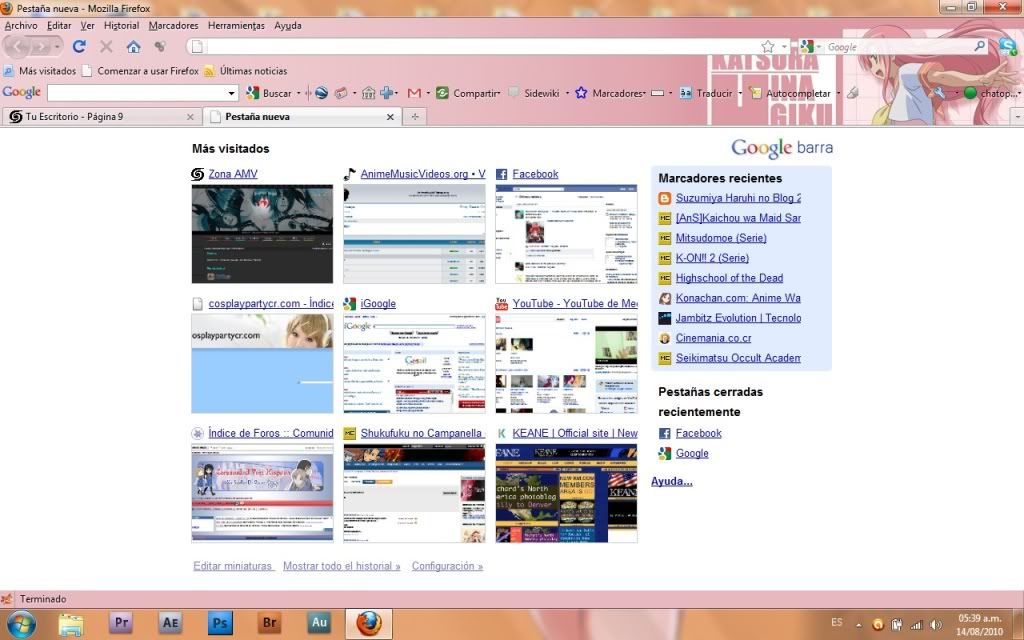Click Mostrar todo el historial link
Viewport: 1024px width, 640px height.
pyautogui.click(x=342, y=566)
